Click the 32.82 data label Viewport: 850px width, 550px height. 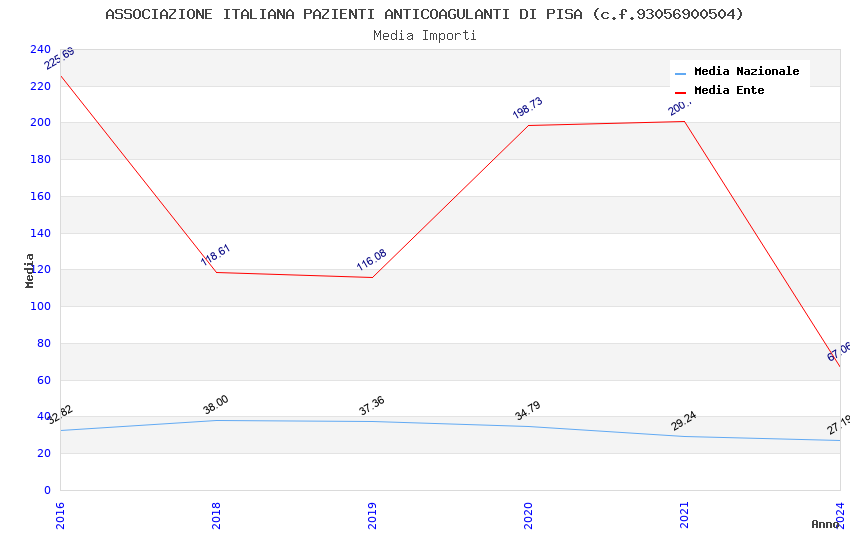point(60,415)
